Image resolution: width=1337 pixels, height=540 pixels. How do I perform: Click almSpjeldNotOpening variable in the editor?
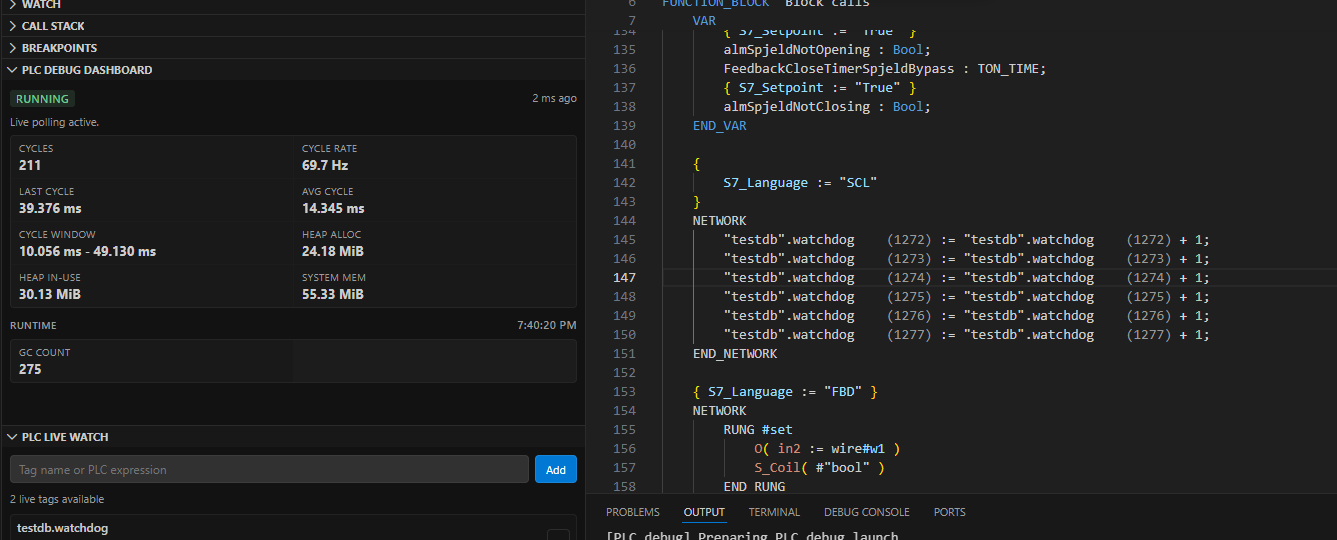(x=797, y=50)
